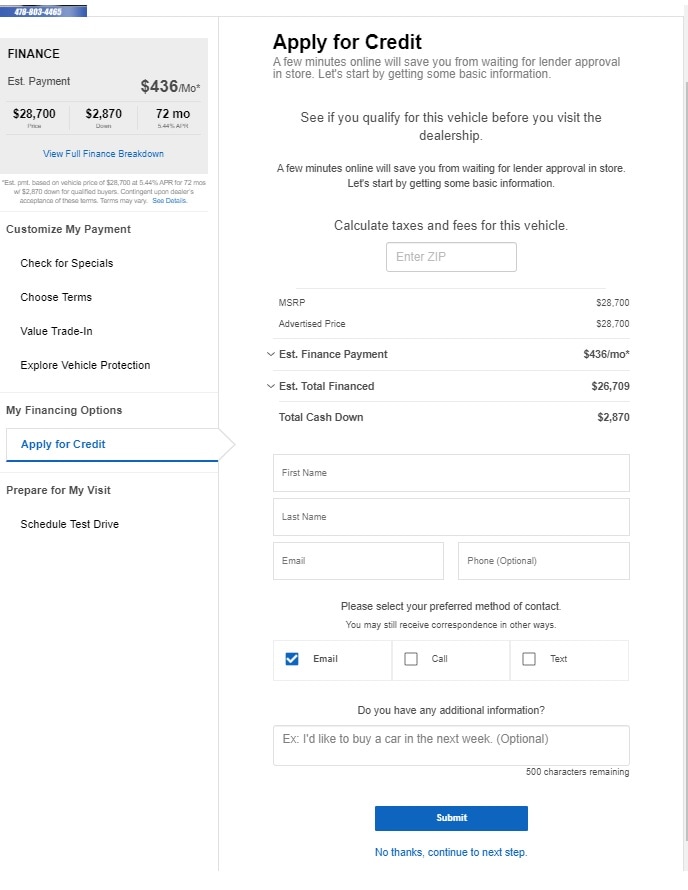Click the 72 mo term value
The image size is (688, 890).
[x=173, y=114]
